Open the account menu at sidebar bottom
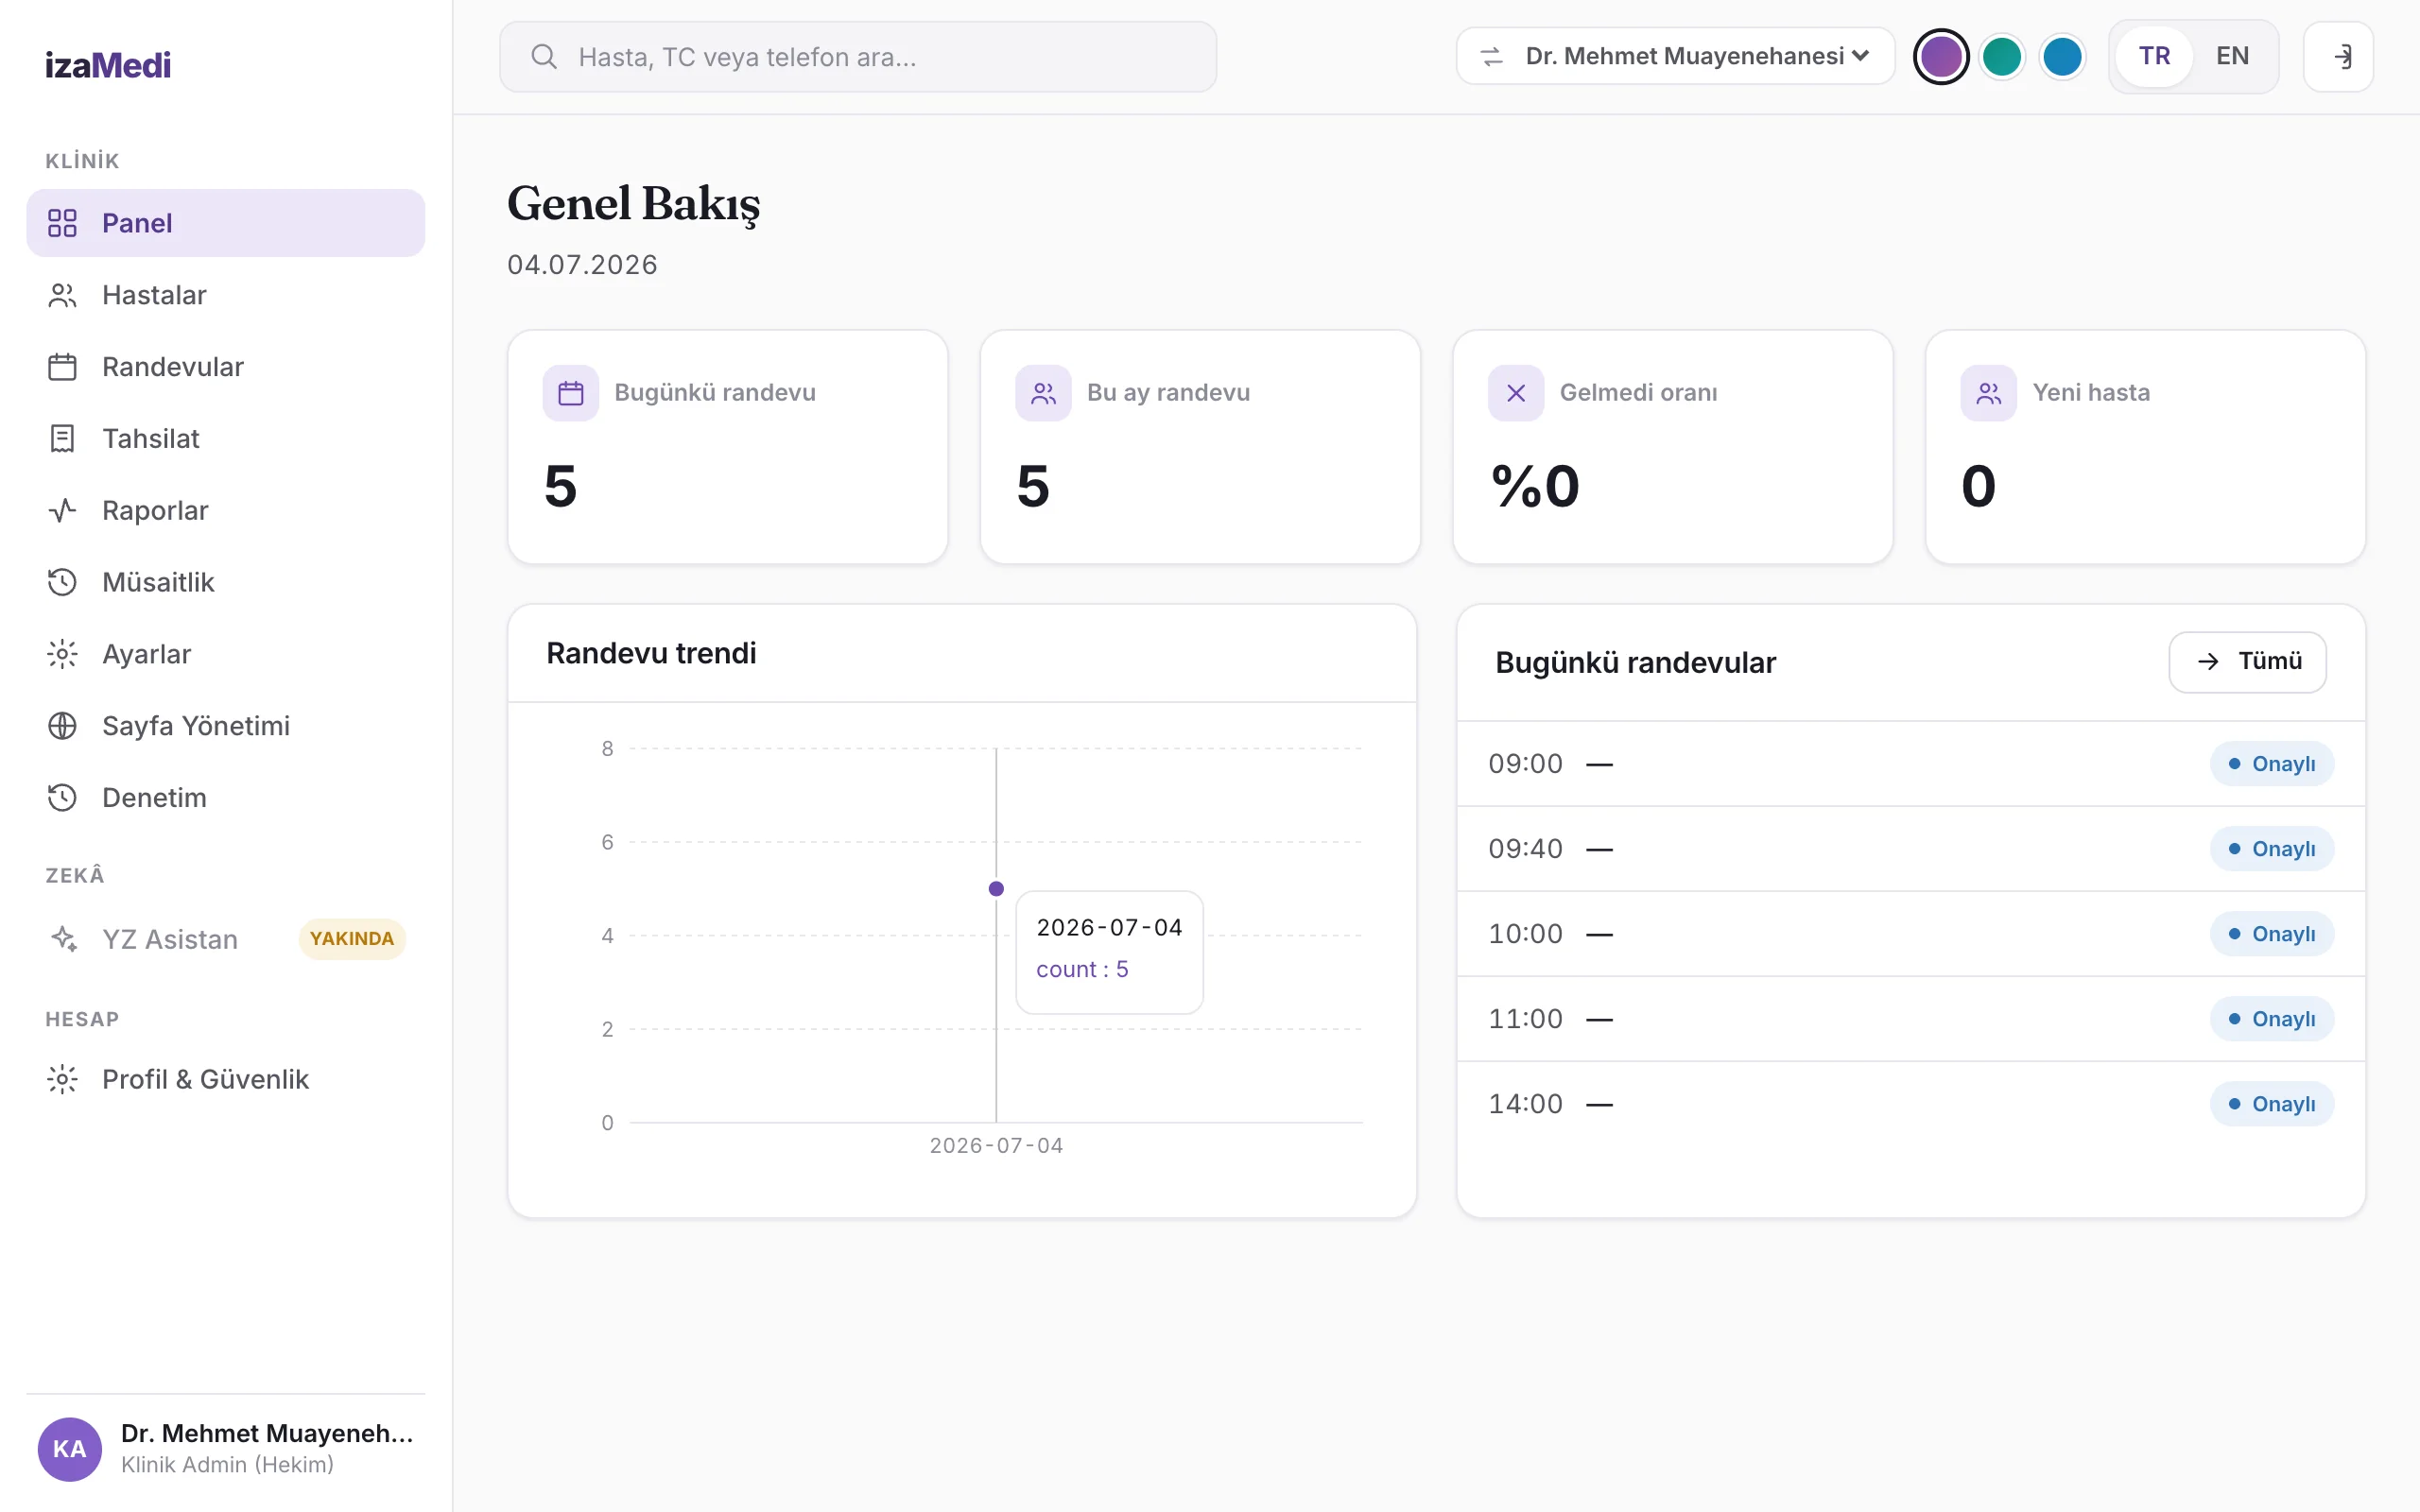 pos(226,1449)
